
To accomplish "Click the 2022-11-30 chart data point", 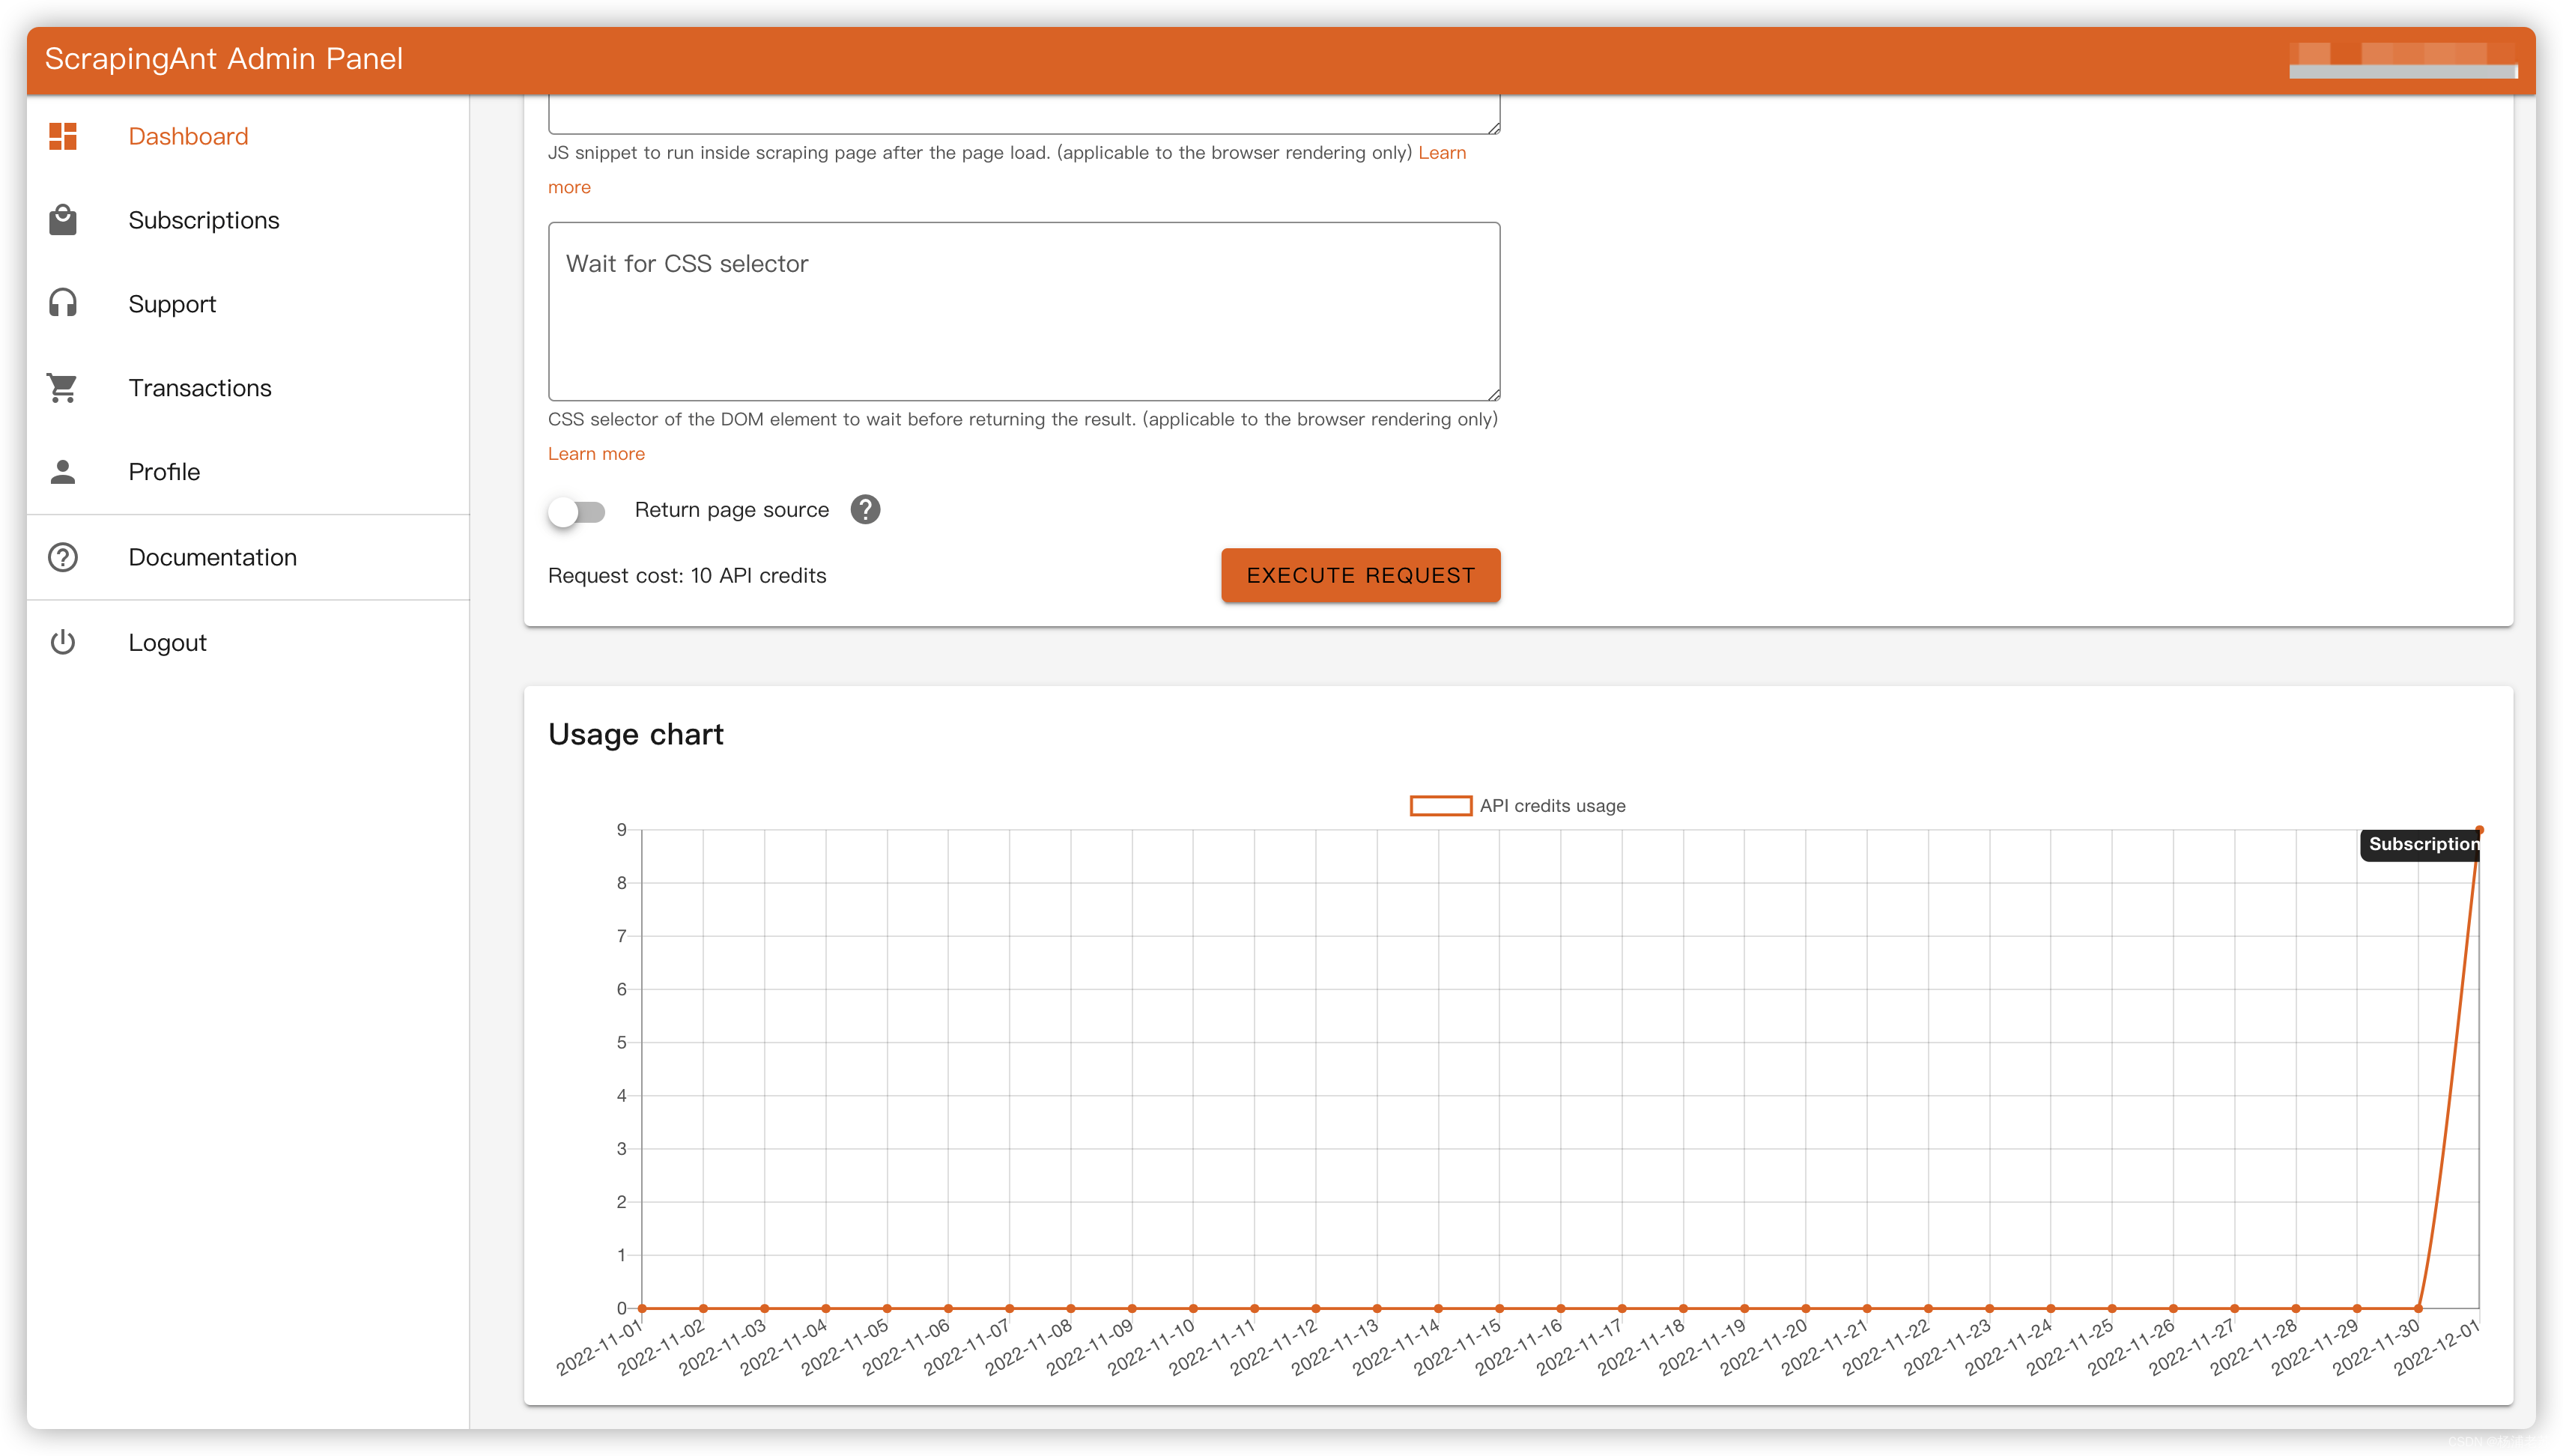I will [x=2418, y=1308].
